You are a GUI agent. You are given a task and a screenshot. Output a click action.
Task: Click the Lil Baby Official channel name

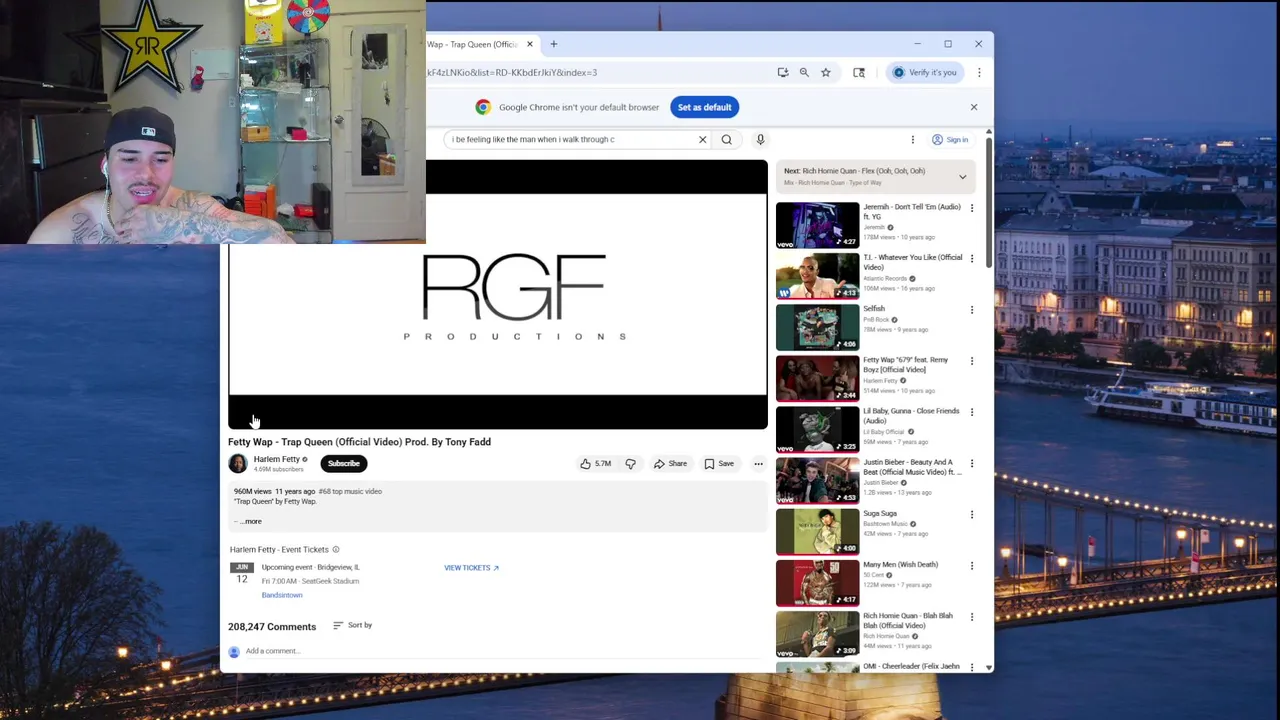point(884,432)
